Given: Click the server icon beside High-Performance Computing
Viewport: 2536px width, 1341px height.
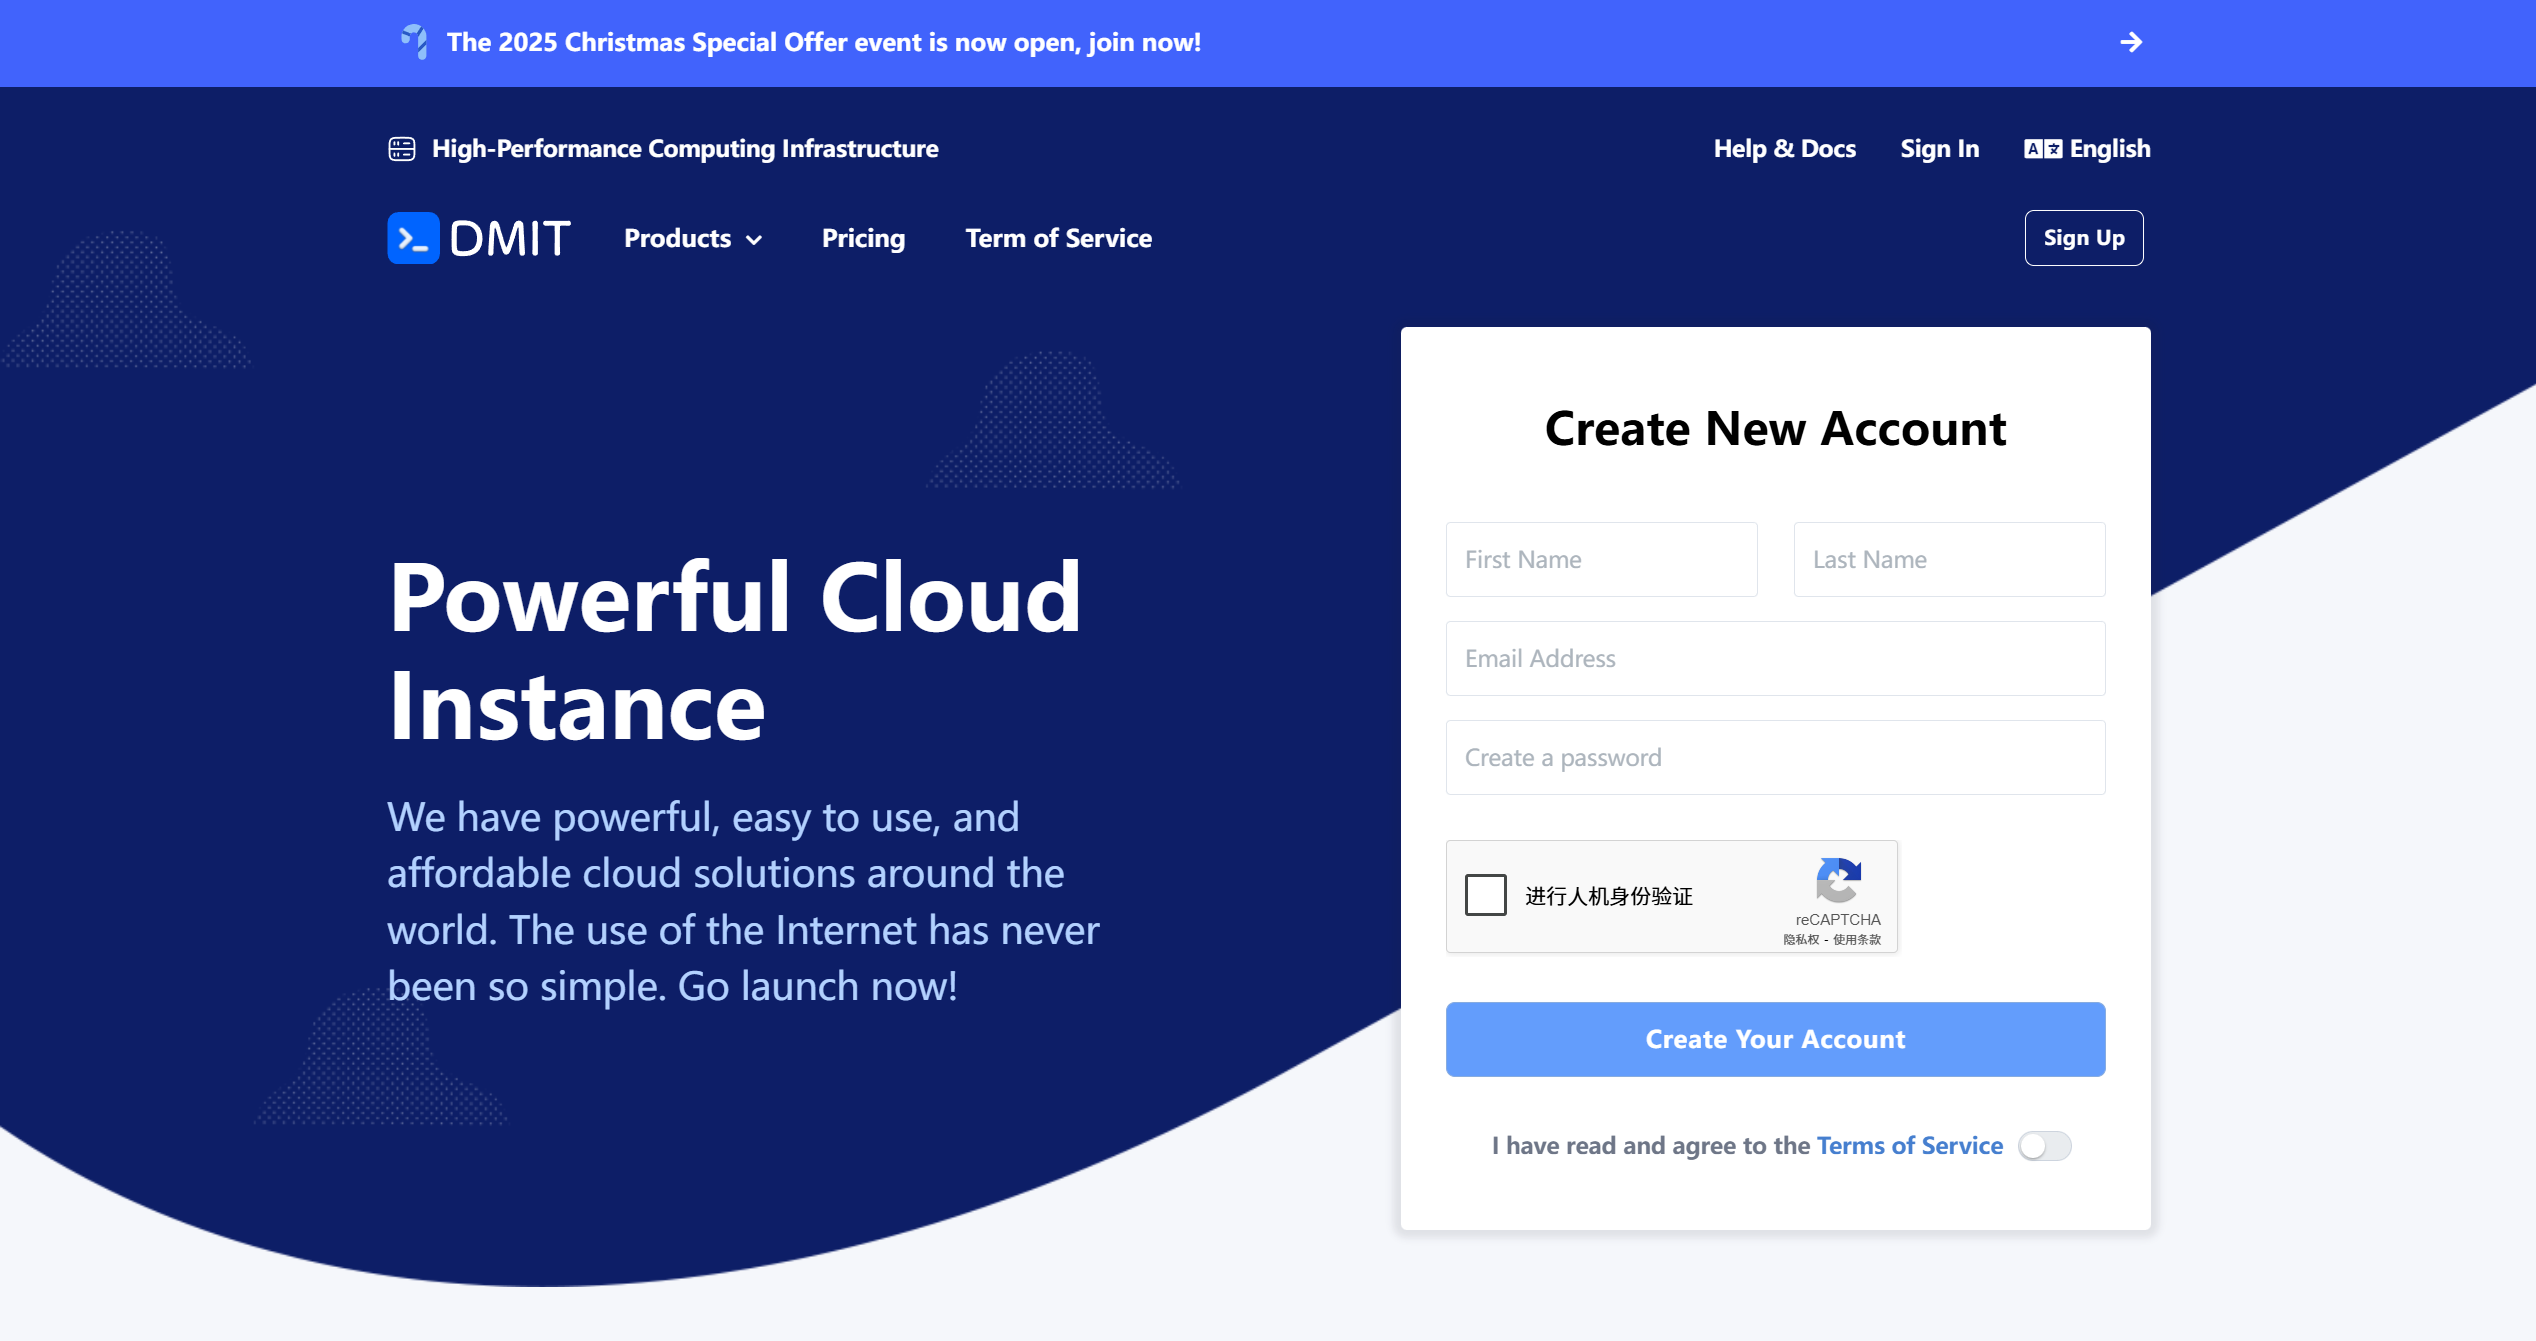Looking at the screenshot, I should coord(402,149).
